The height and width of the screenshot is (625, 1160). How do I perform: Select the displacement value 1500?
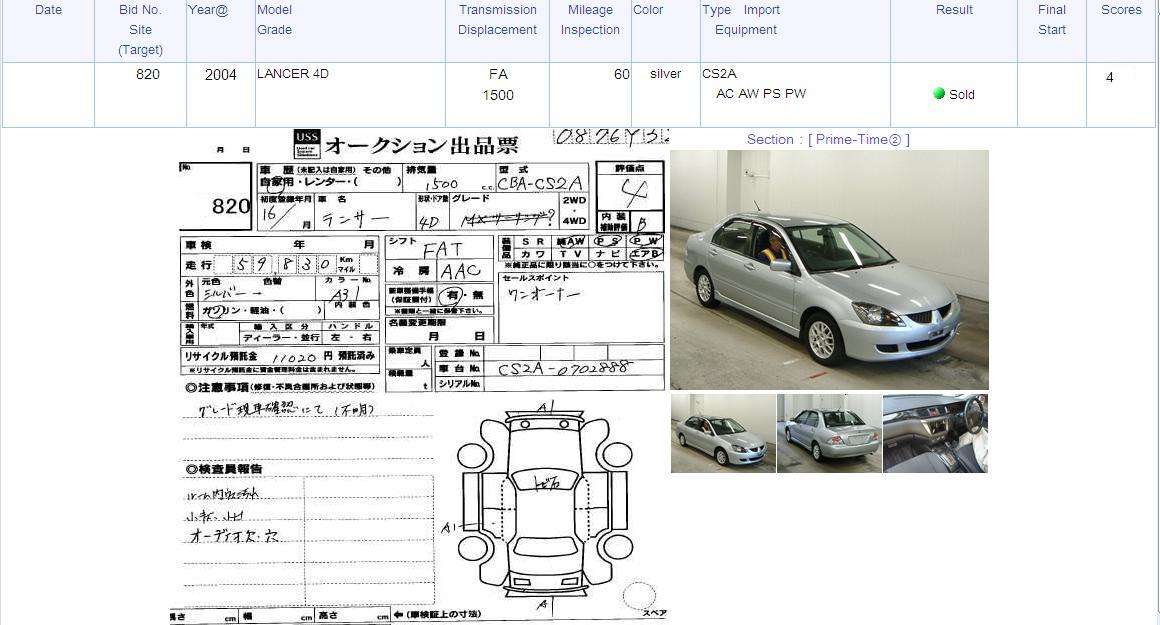coord(498,95)
